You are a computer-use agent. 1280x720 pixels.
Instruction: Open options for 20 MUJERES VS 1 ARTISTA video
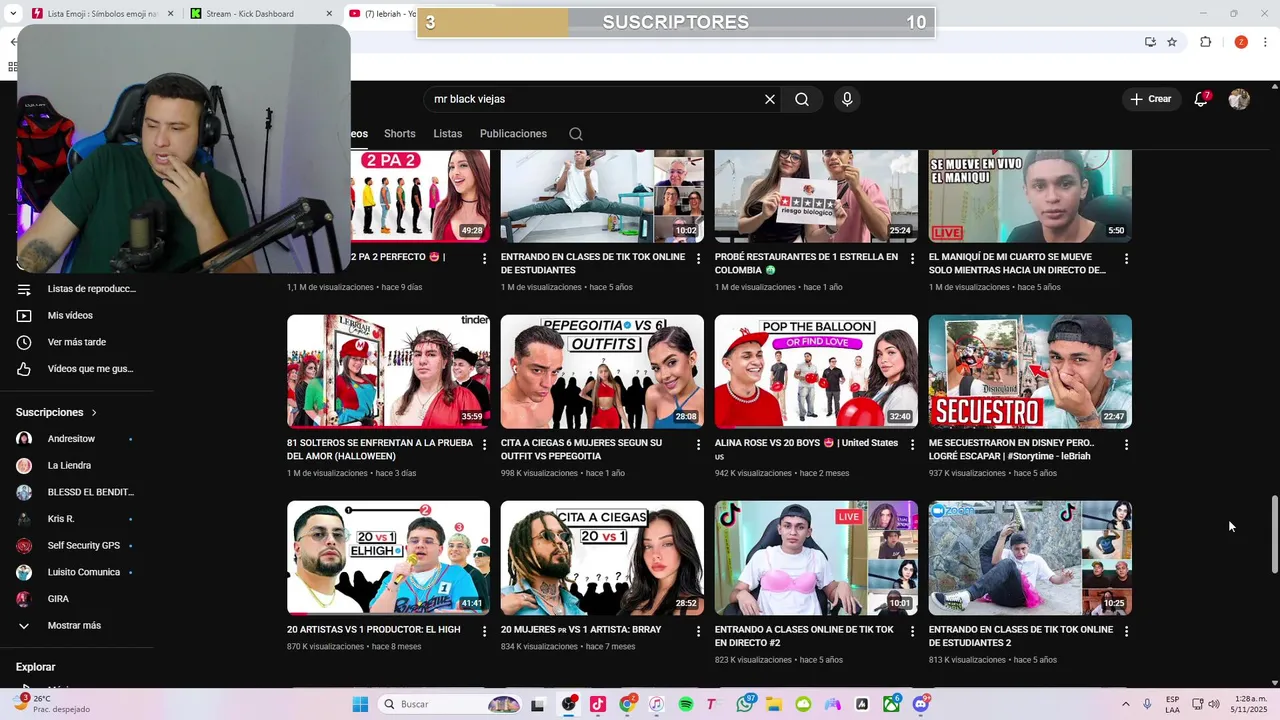tap(699, 631)
